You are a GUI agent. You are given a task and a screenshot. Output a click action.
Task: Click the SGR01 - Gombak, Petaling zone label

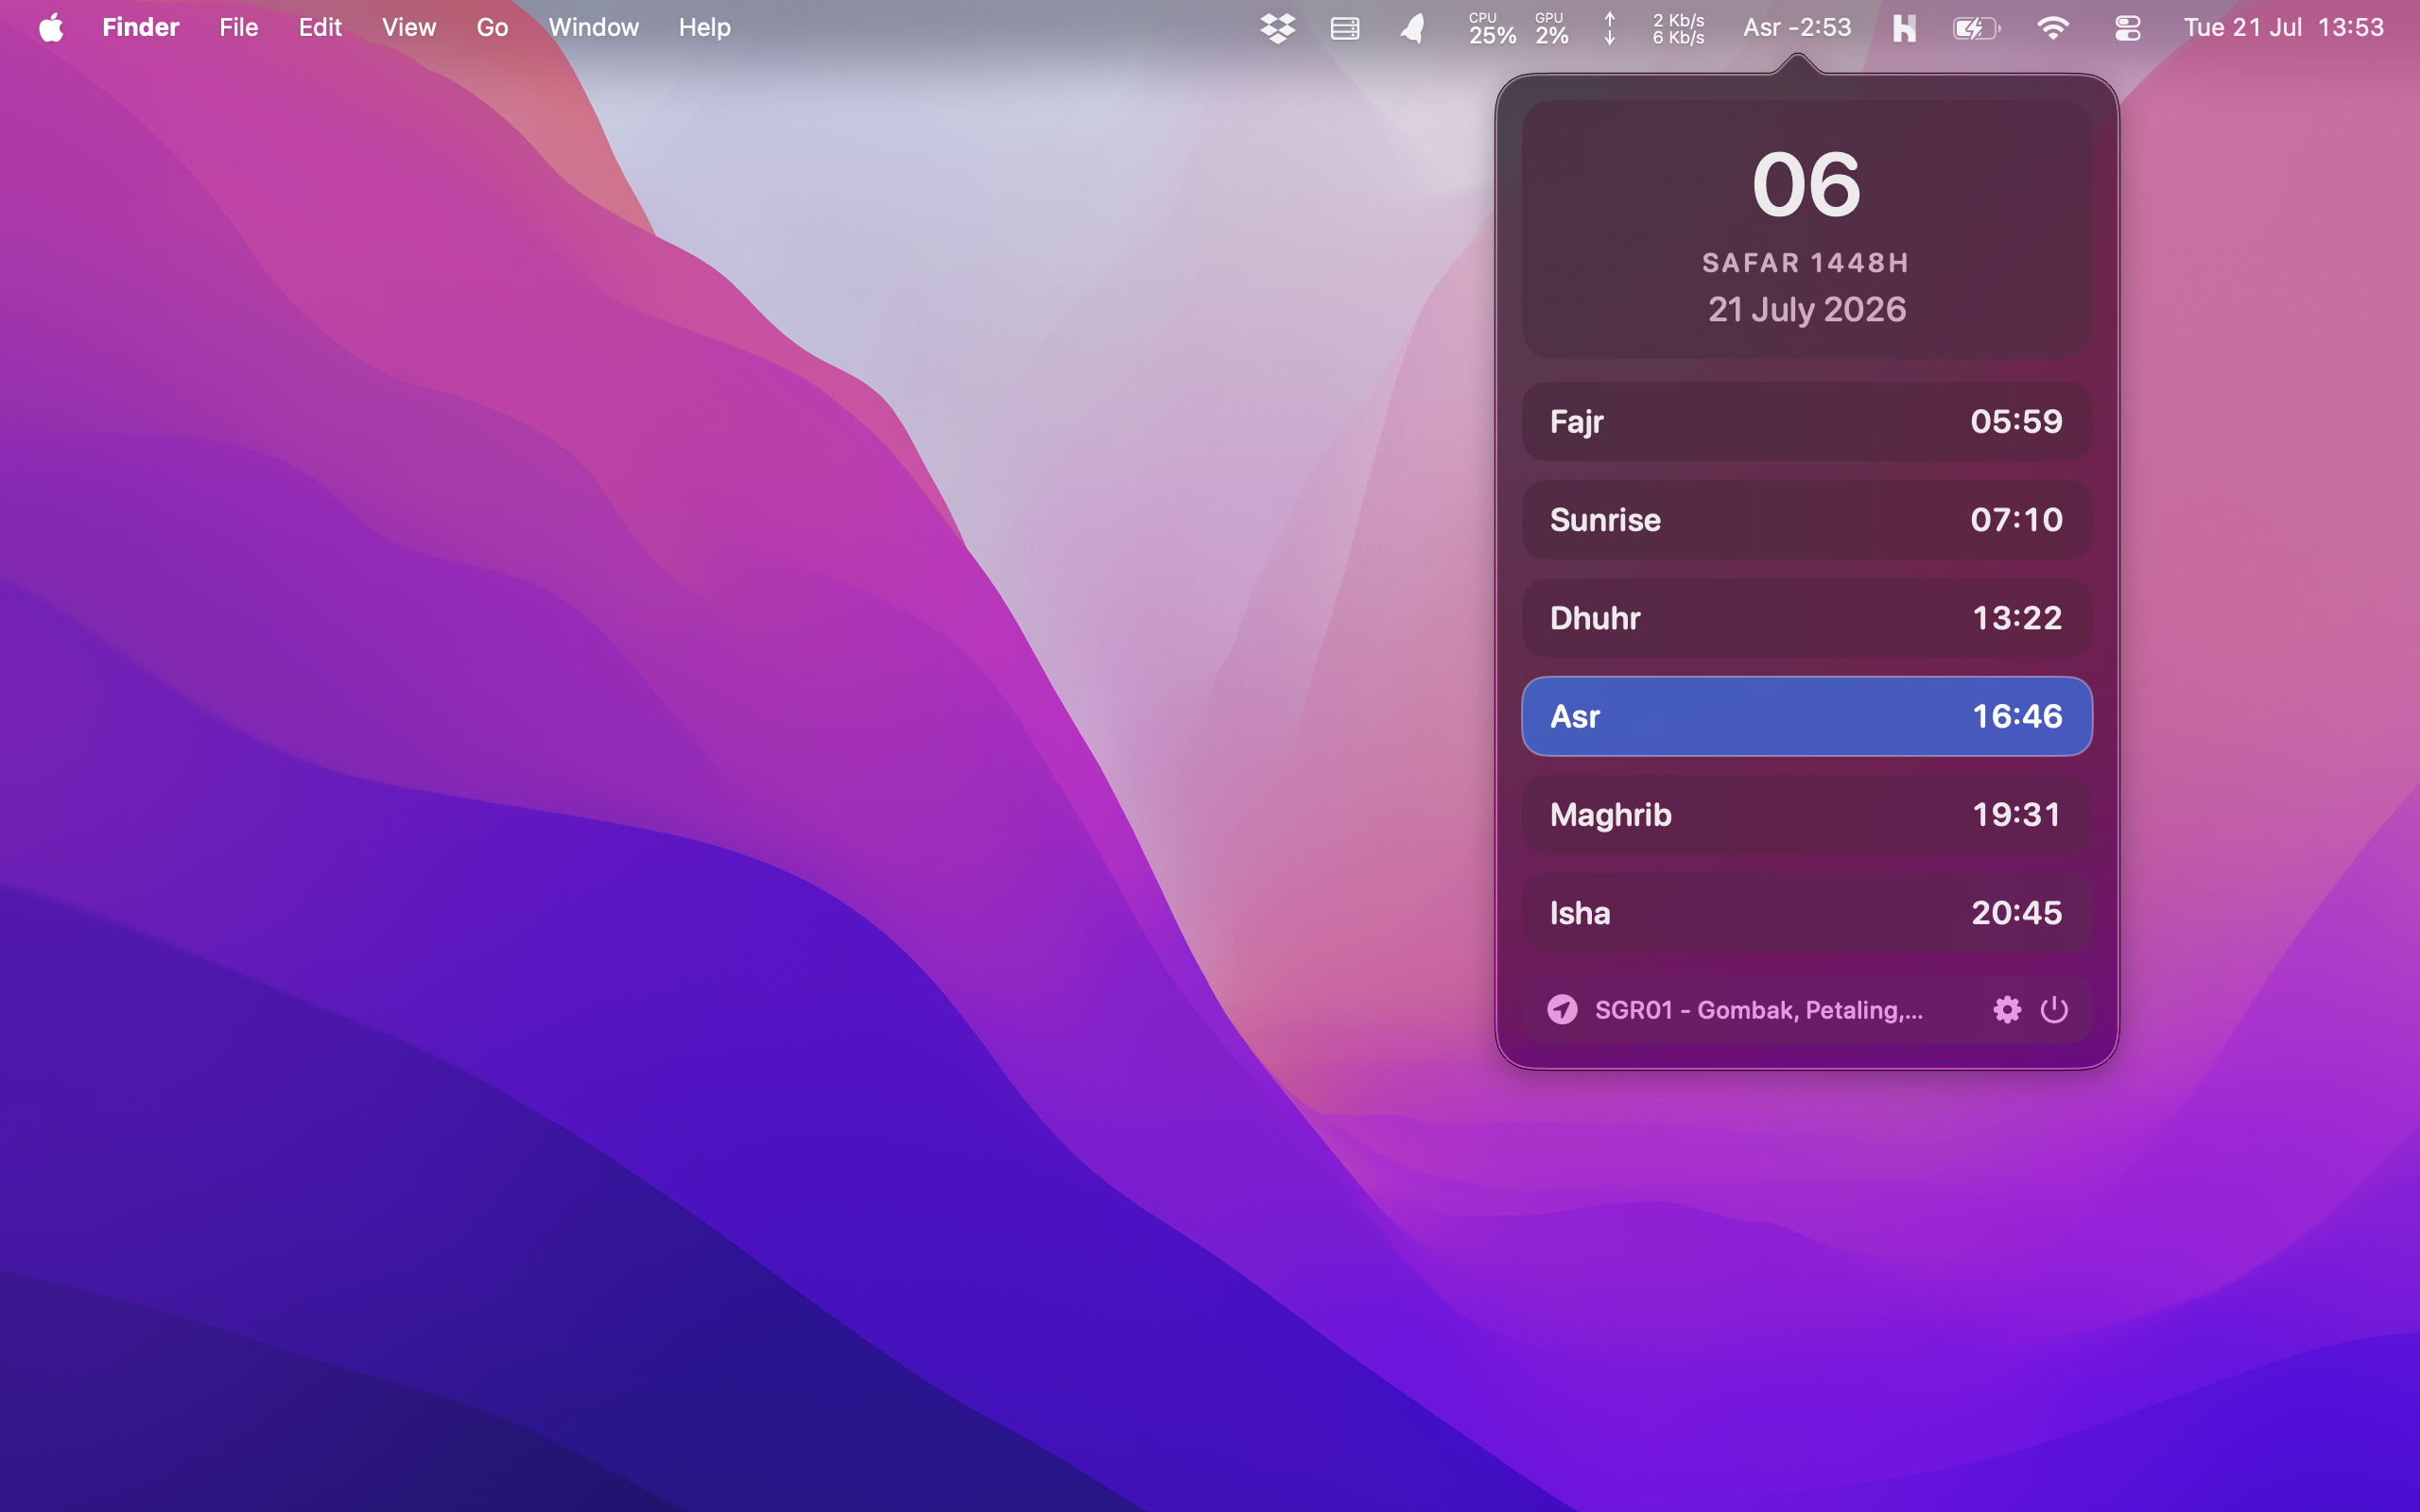coord(1758,1010)
